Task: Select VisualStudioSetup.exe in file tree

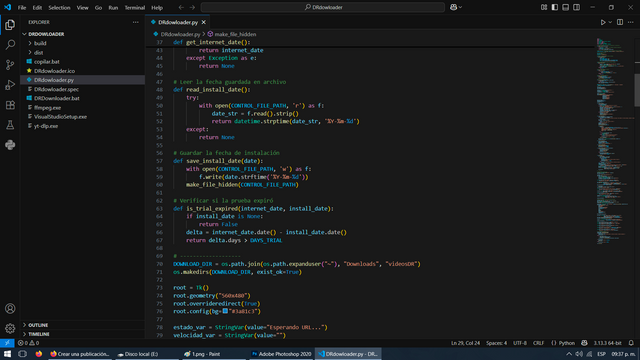Action: coord(60,117)
